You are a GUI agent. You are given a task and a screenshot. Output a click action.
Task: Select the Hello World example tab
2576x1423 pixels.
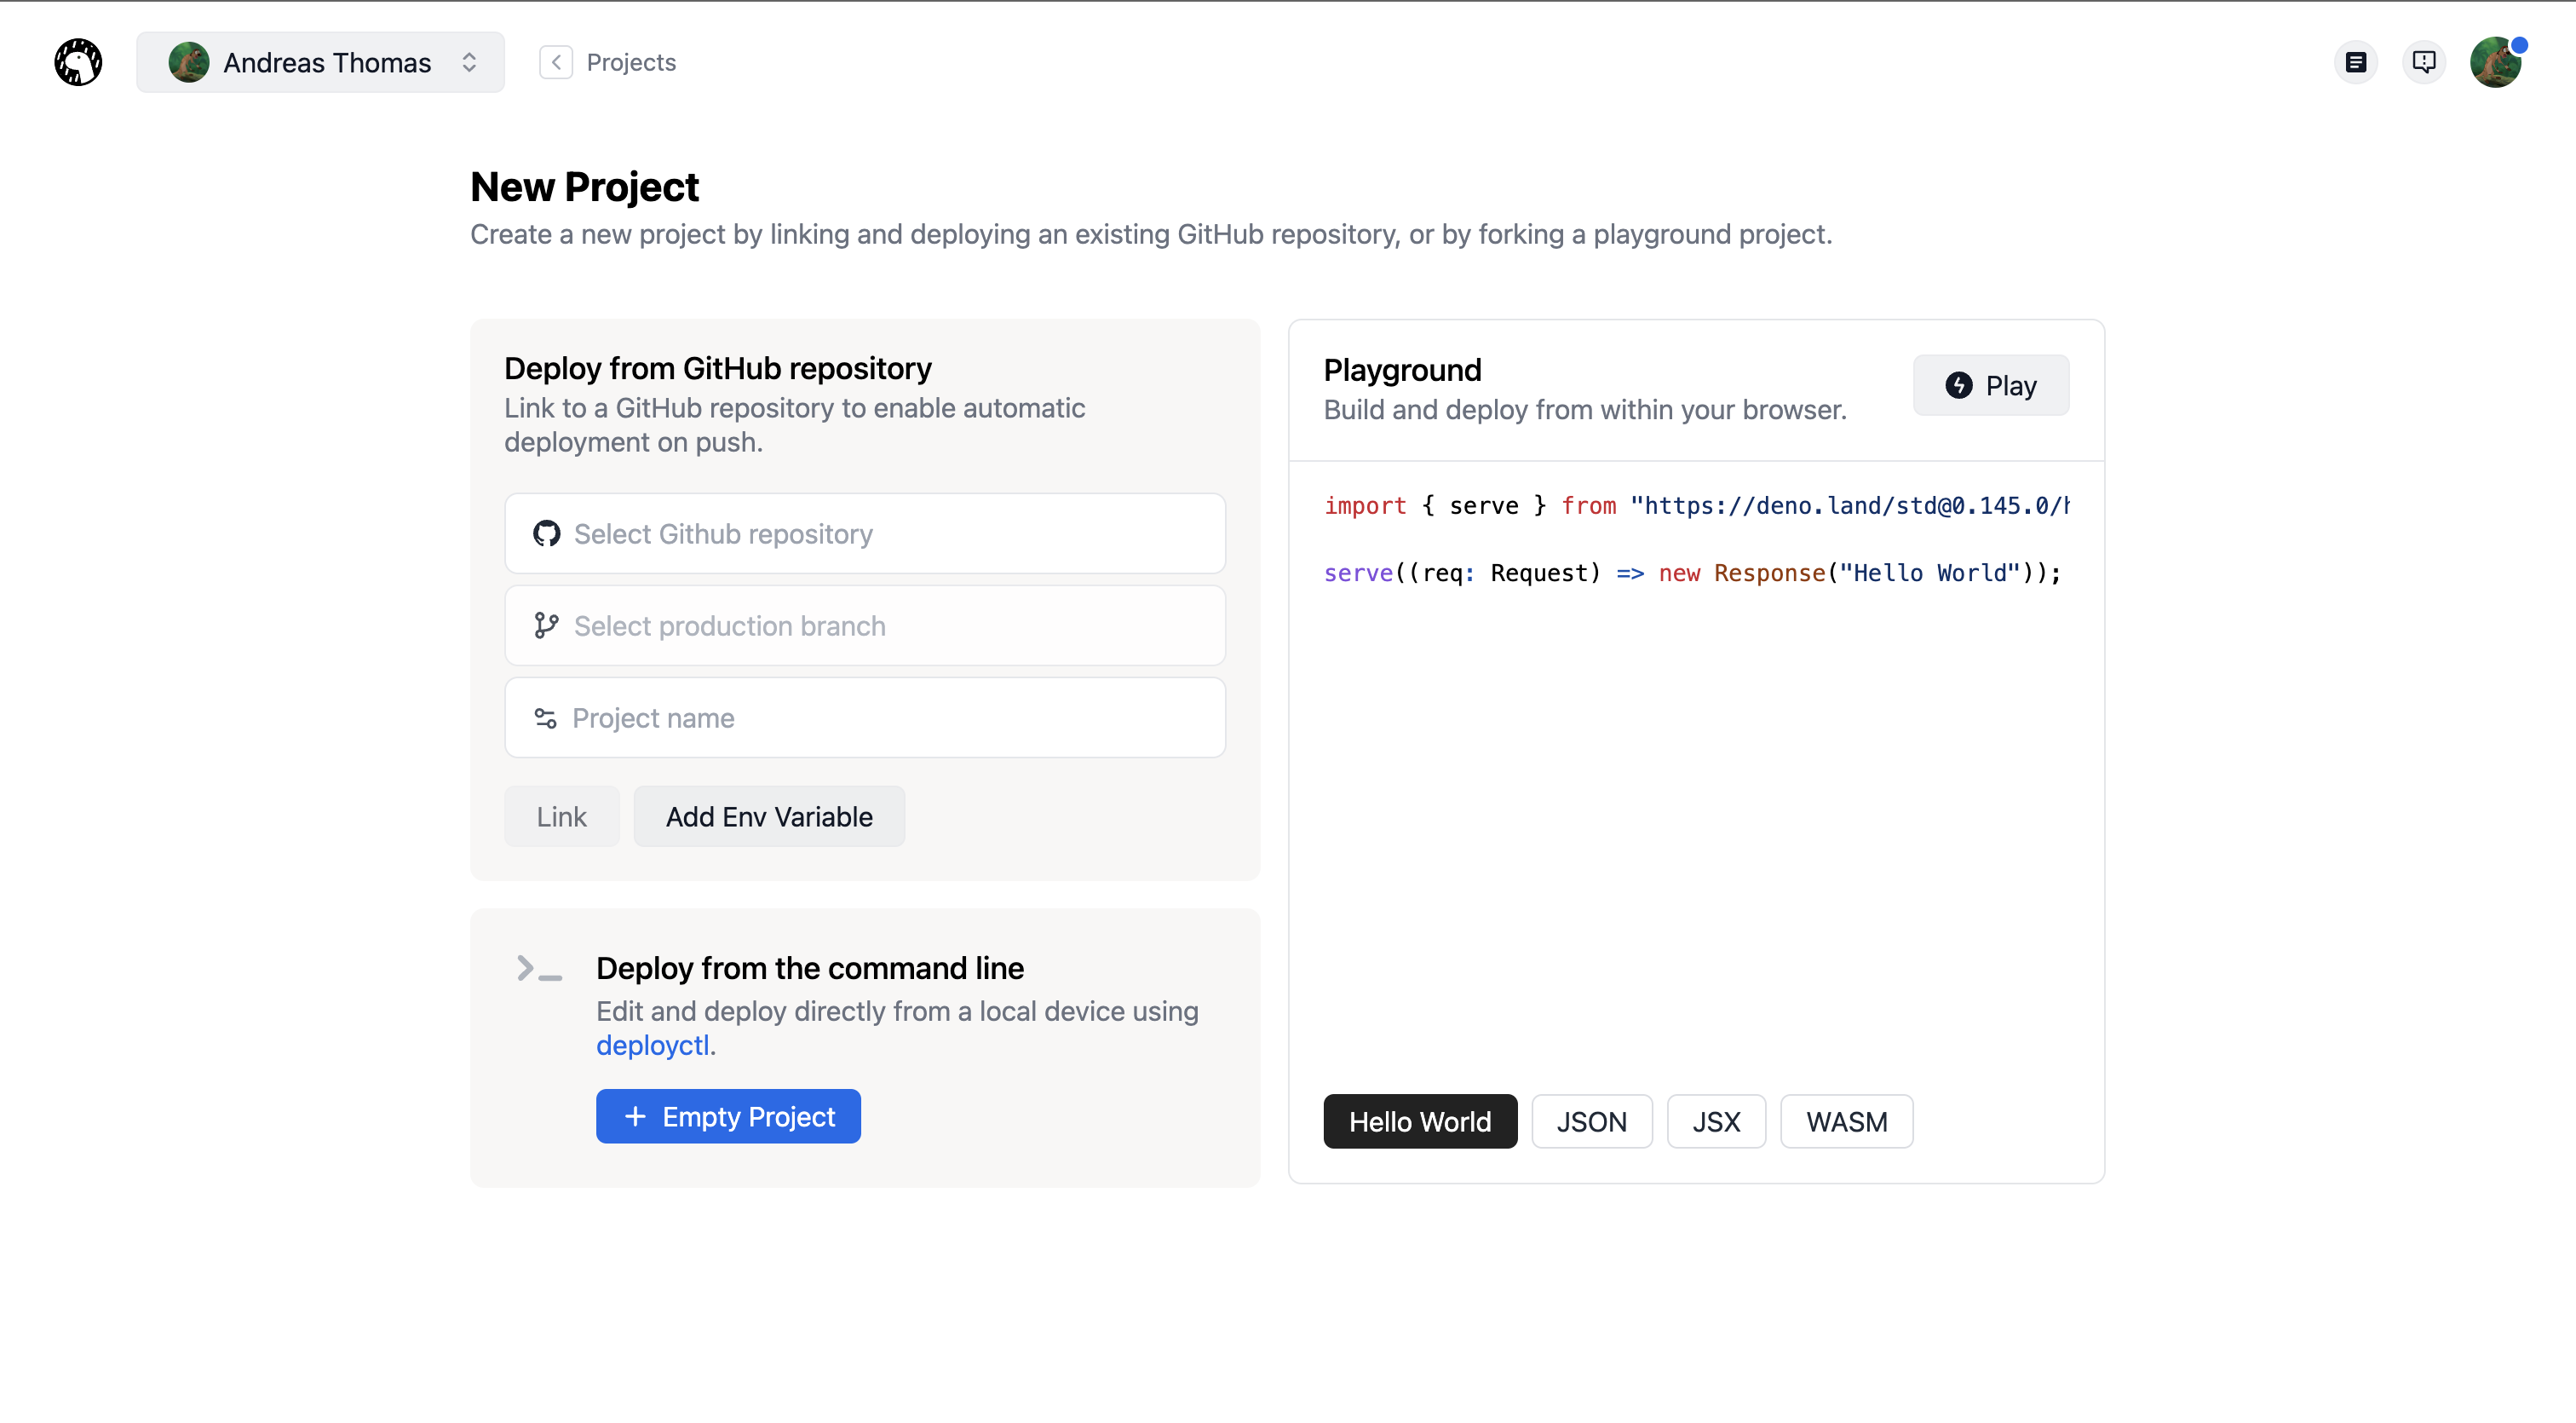tap(1419, 1122)
